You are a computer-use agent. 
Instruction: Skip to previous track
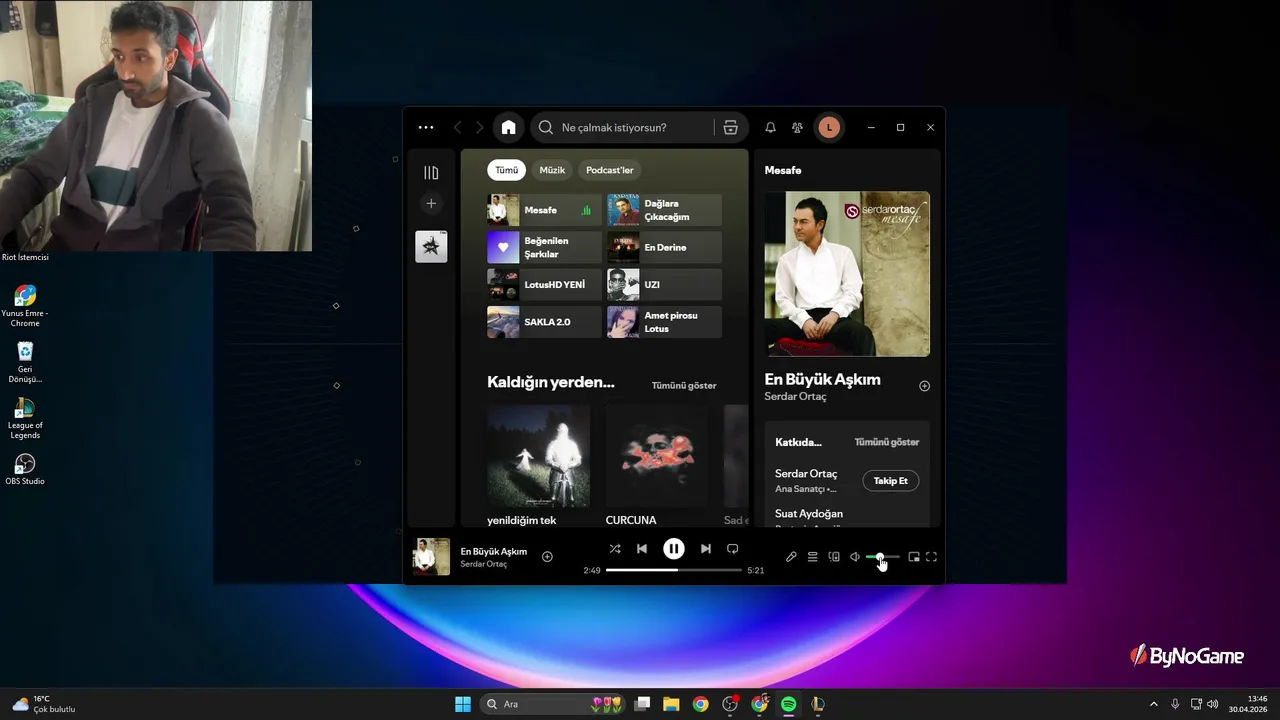(x=642, y=549)
